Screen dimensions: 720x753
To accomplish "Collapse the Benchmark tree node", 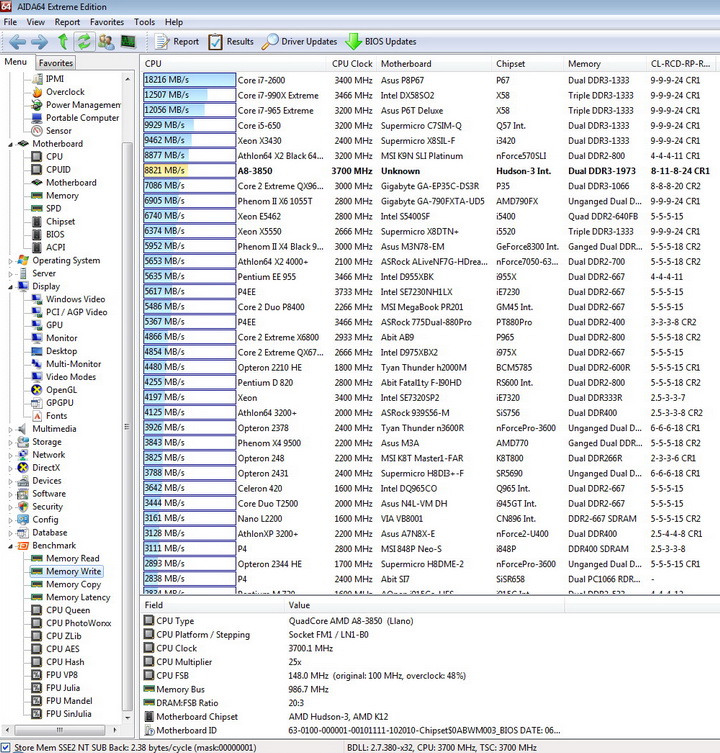I will [11, 546].
